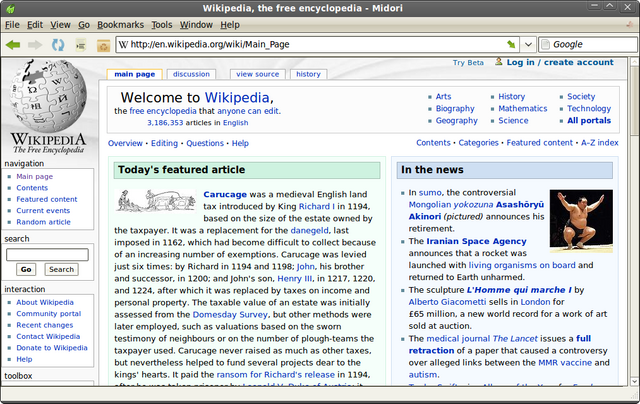
Task: Click the search engine icon beside Google
Action: pyautogui.click(x=545, y=44)
